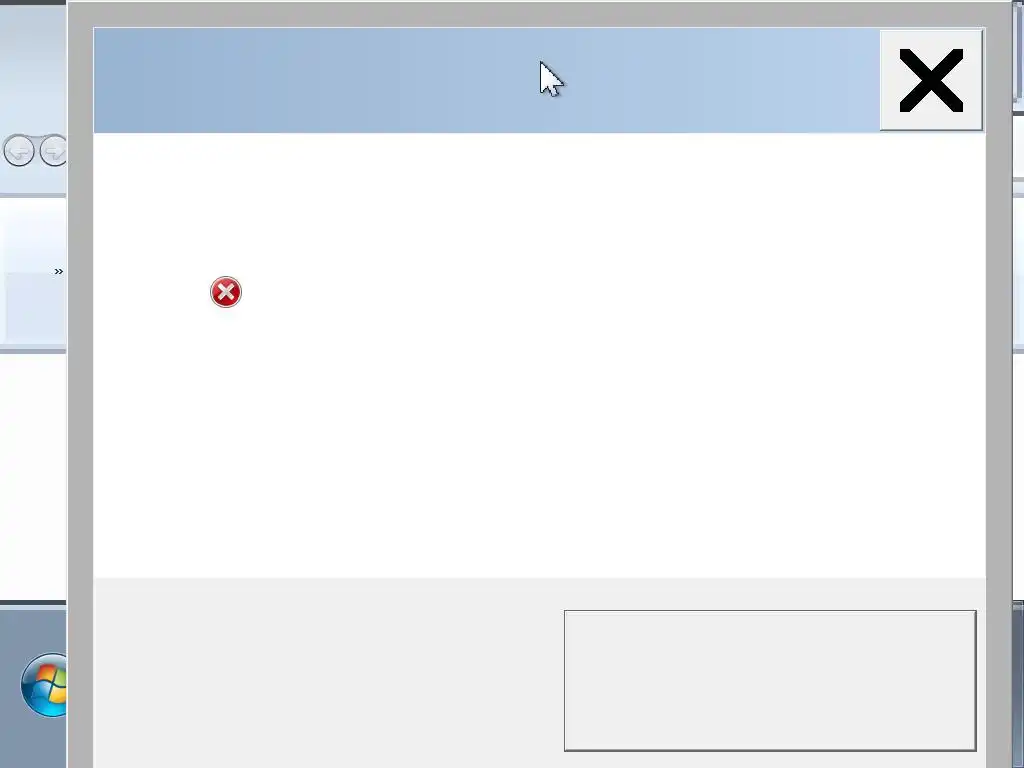Click the white content pane of the background window

(33, 477)
